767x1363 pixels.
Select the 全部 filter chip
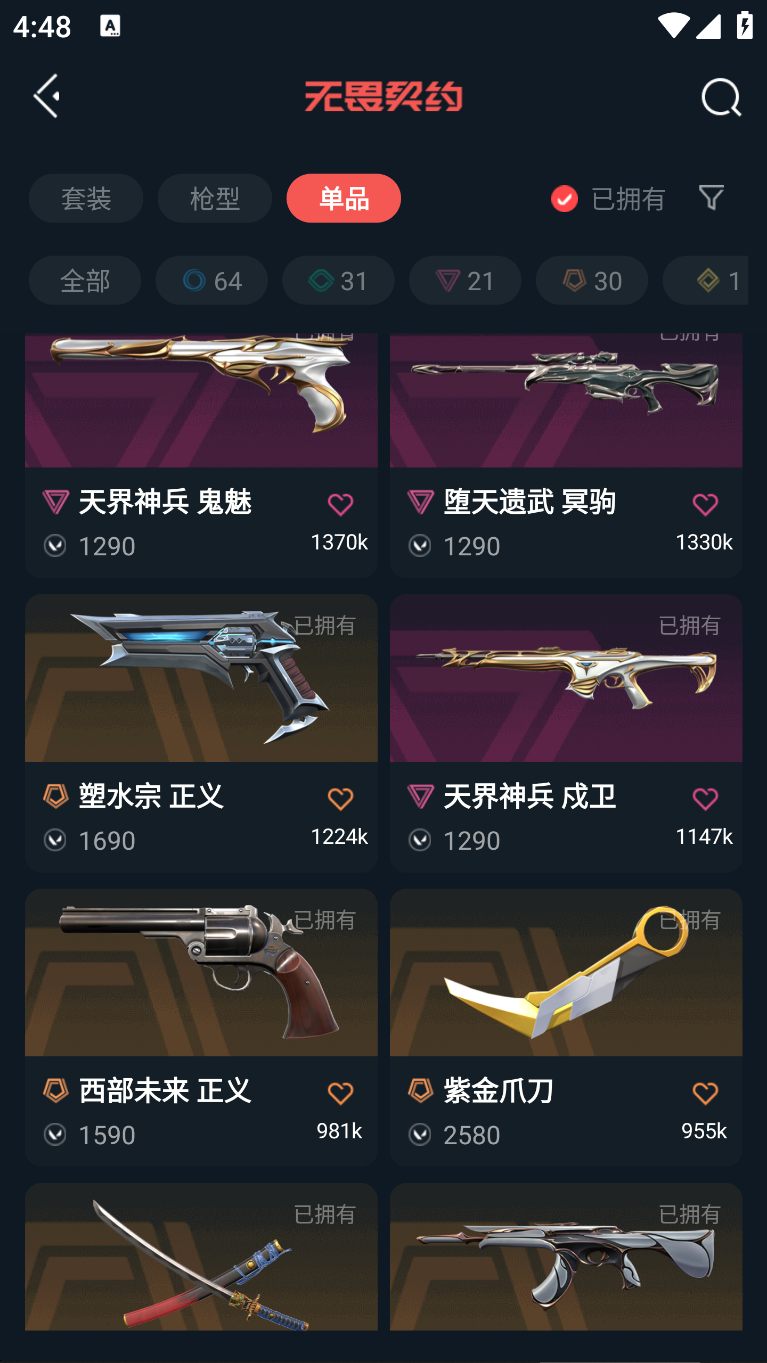point(85,280)
